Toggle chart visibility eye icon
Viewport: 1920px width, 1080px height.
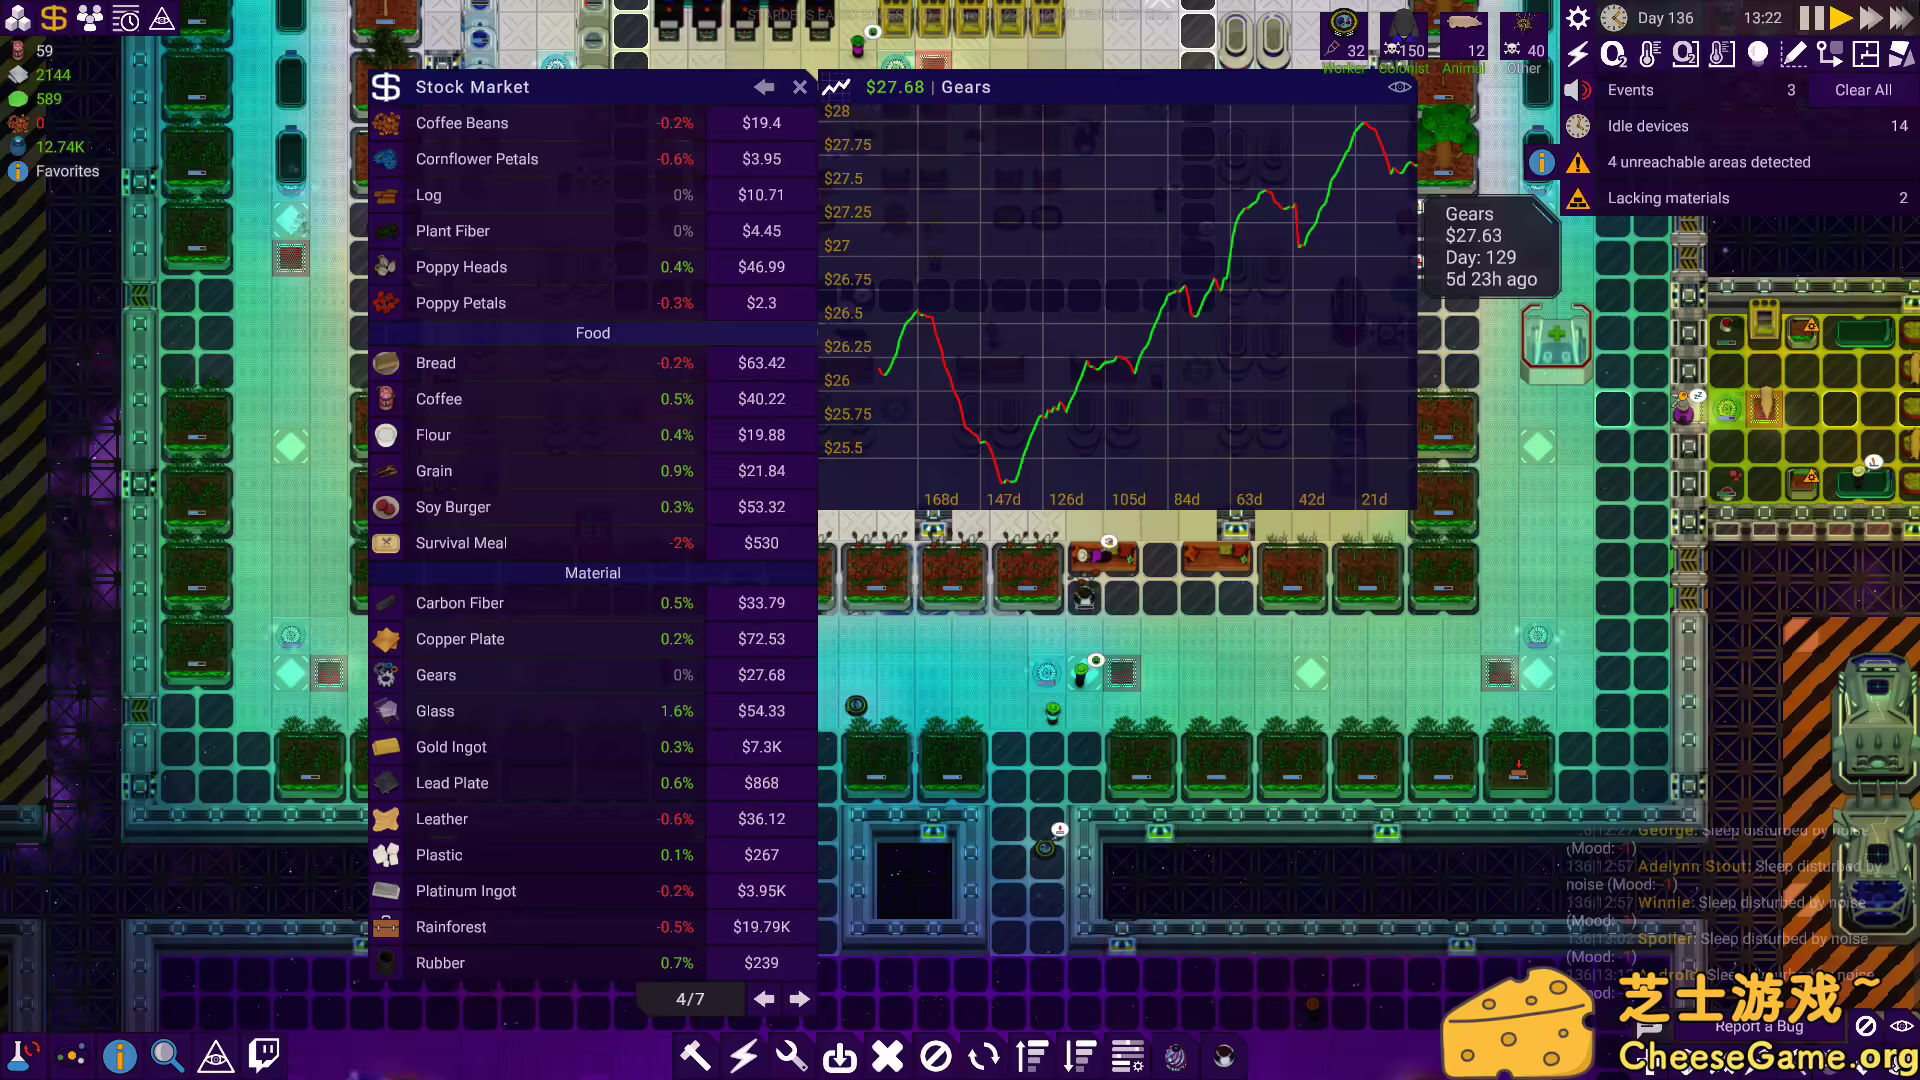[x=1400, y=87]
